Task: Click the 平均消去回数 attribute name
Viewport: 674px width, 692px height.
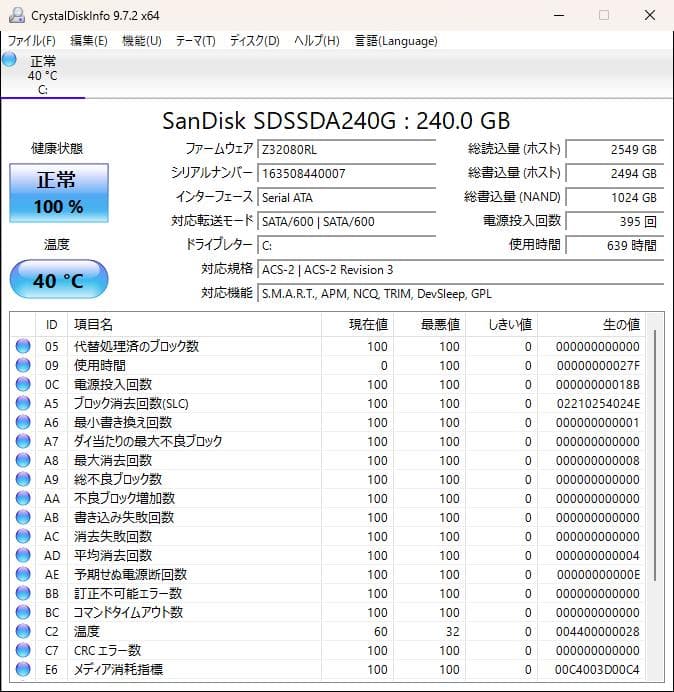Action: (113, 555)
